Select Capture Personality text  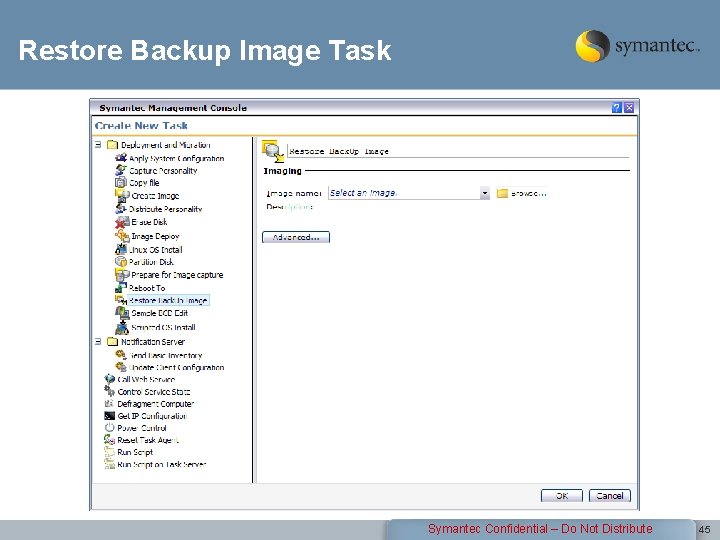click(x=163, y=171)
